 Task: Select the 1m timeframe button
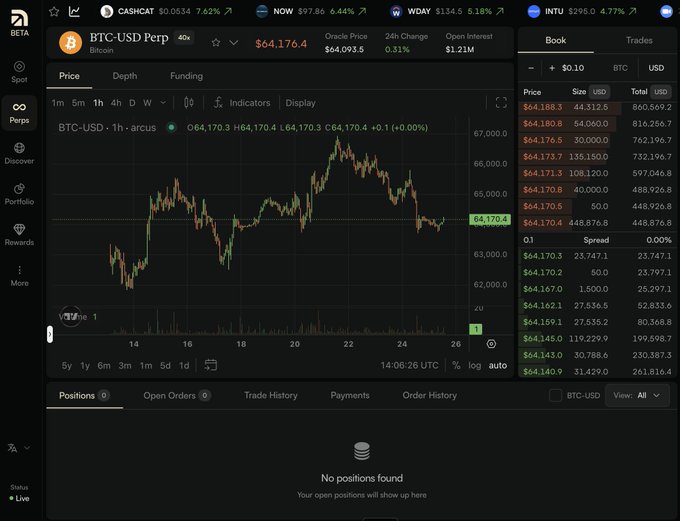(58, 103)
